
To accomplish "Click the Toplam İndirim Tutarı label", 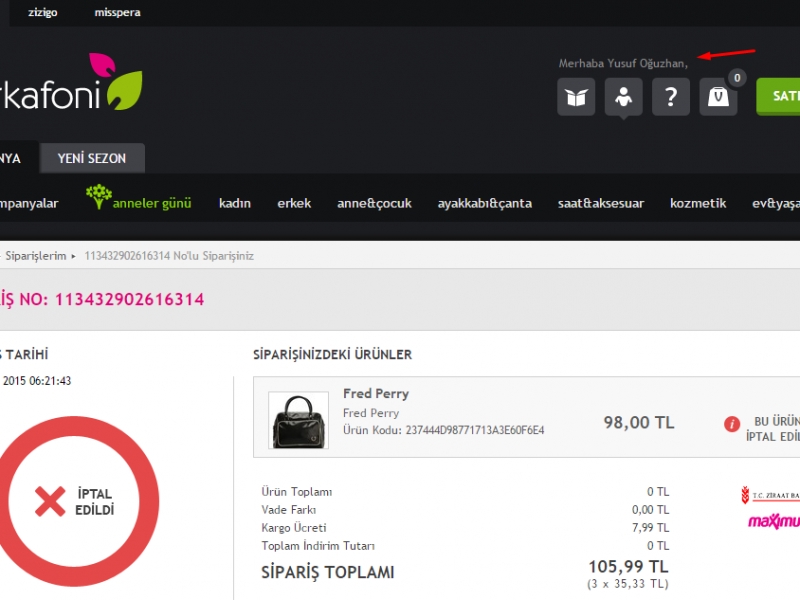I will pyautogui.click(x=318, y=546).
